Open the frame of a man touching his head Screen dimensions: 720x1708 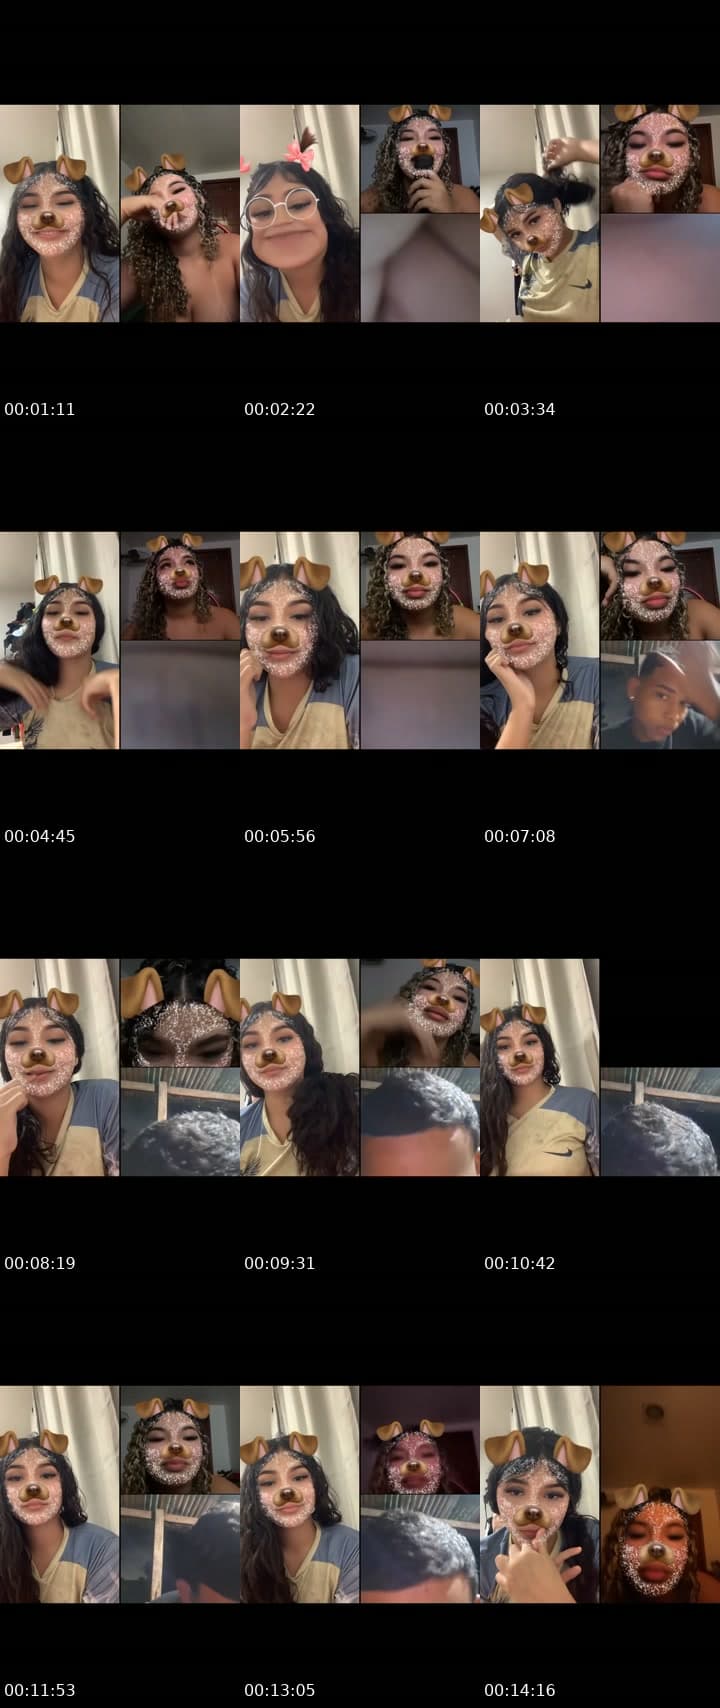coord(660,695)
